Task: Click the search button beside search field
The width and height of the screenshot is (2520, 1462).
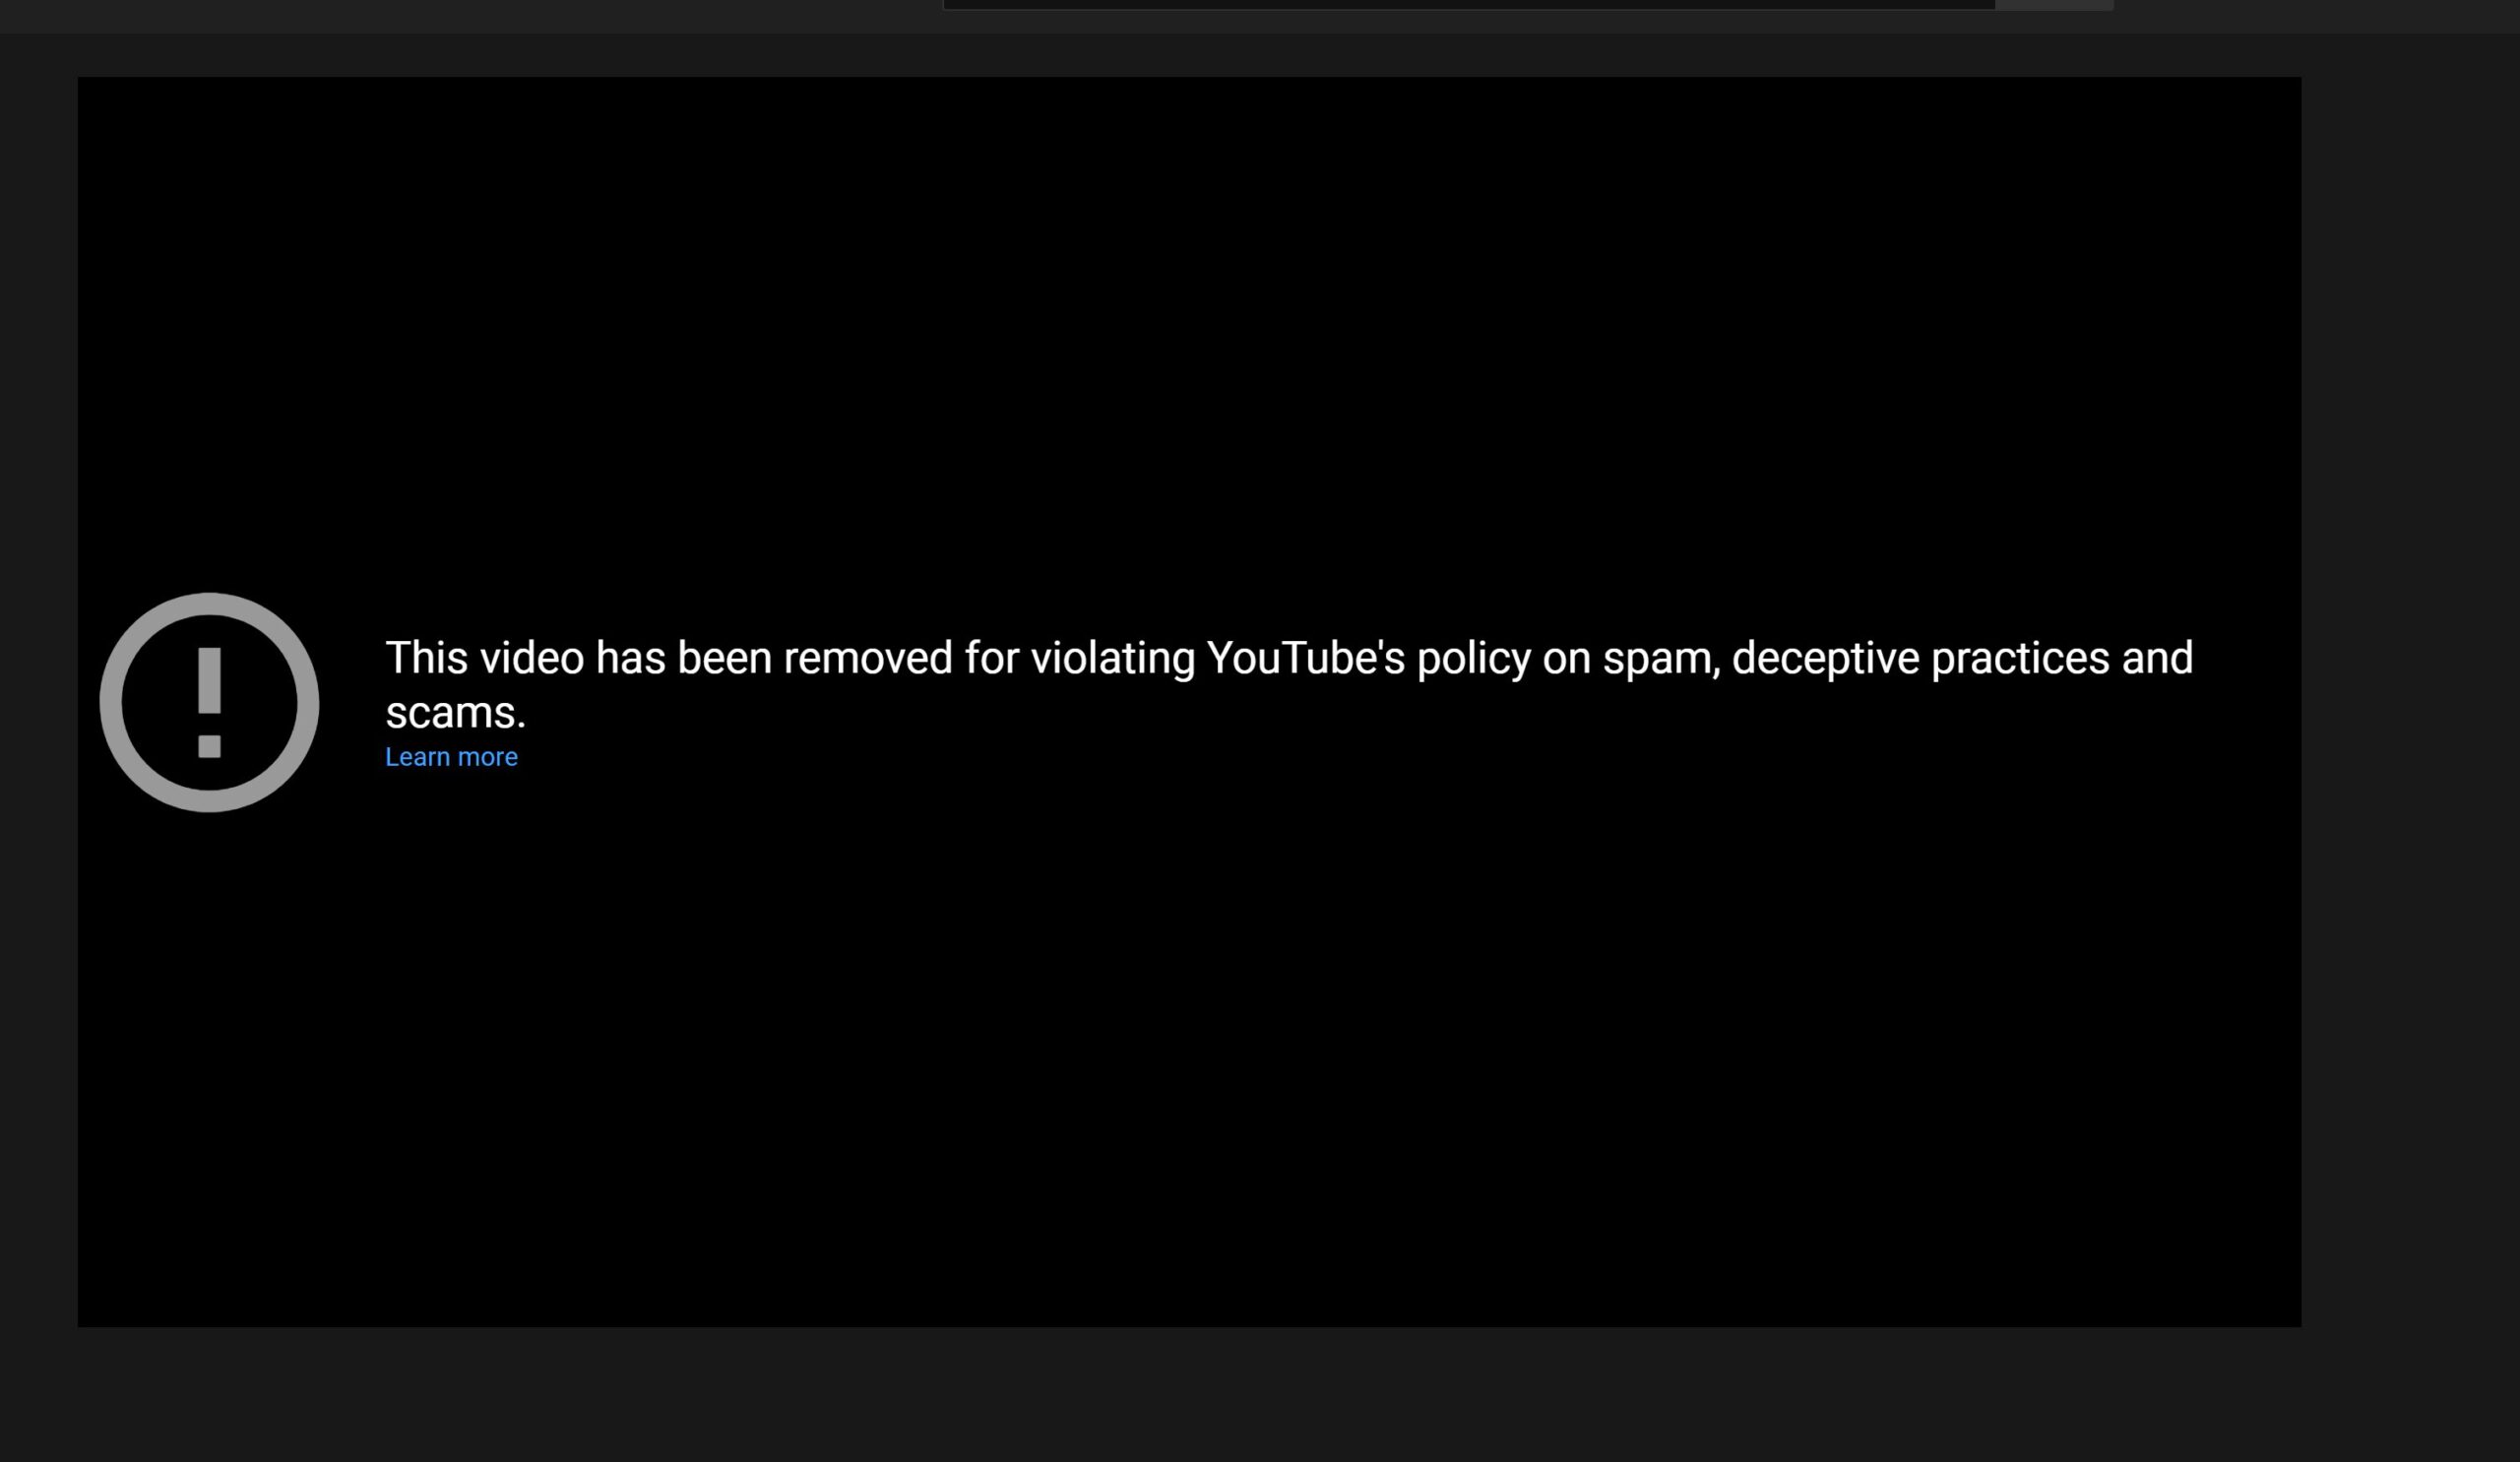Action: coord(2054,4)
